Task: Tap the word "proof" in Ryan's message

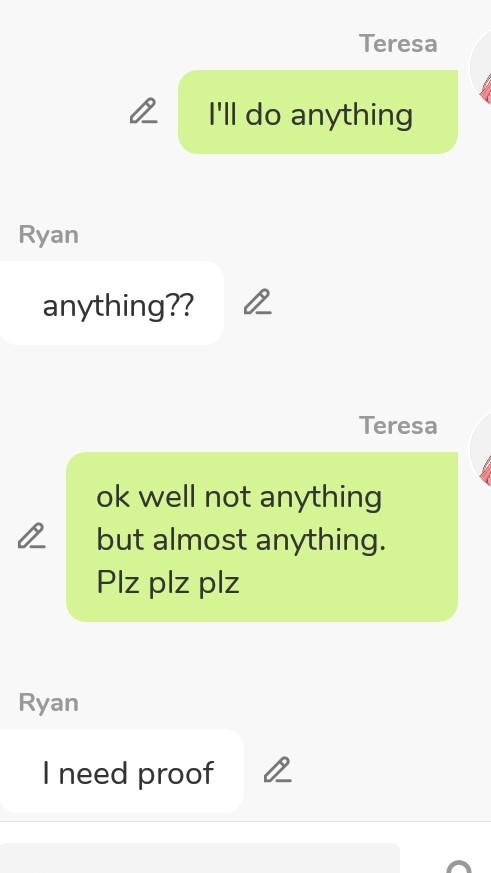Action: (175, 774)
